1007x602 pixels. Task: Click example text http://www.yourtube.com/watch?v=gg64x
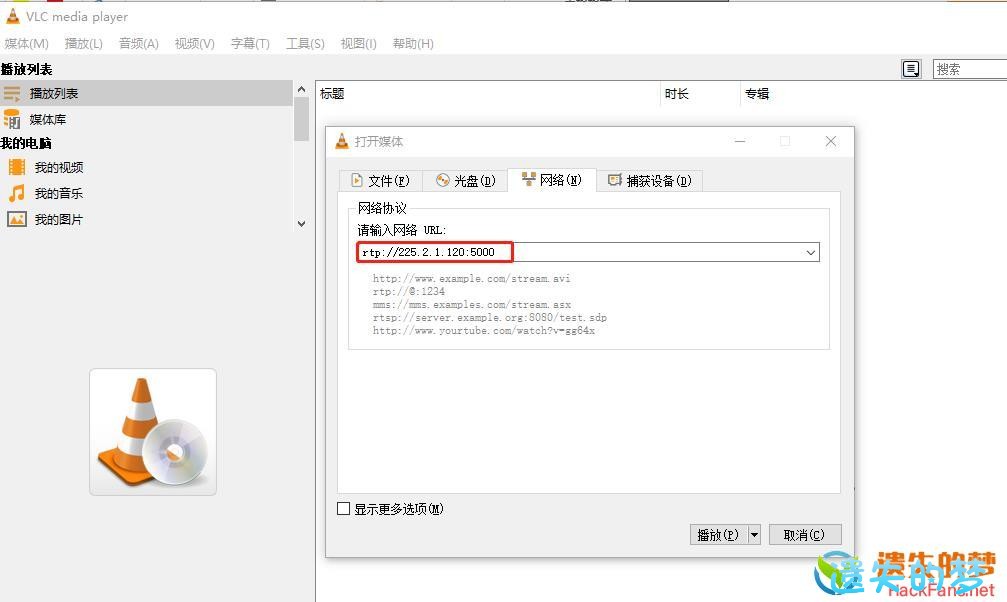tap(484, 330)
